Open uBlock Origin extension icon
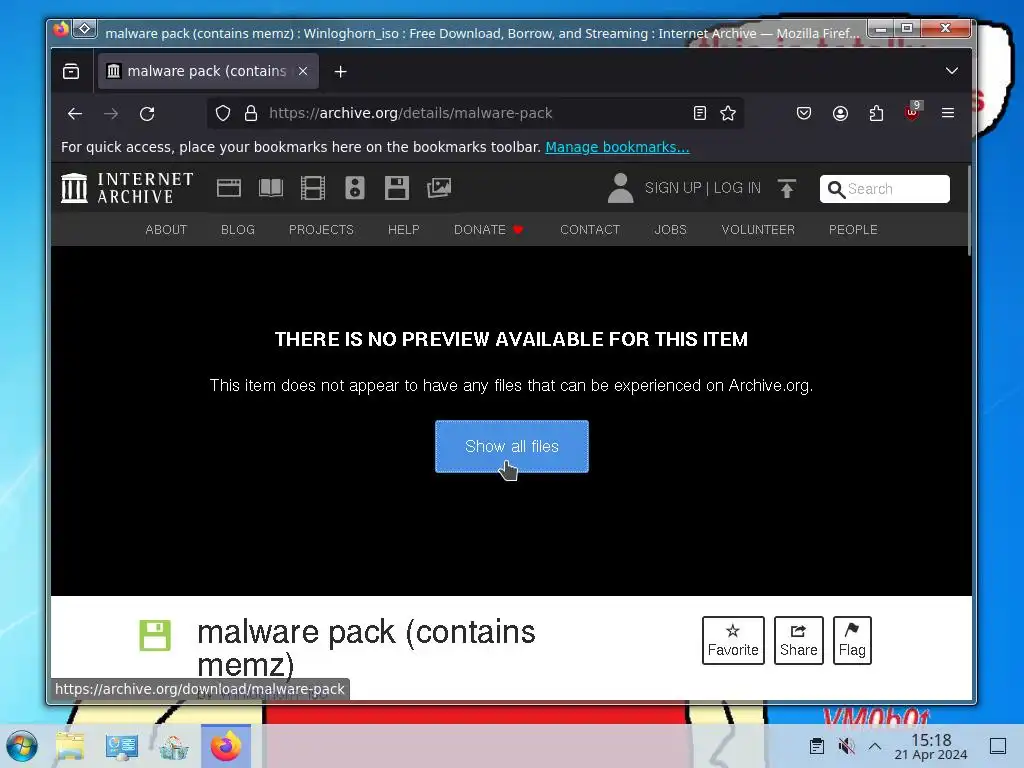The image size is (1024, 768). (x=913, y=112)
